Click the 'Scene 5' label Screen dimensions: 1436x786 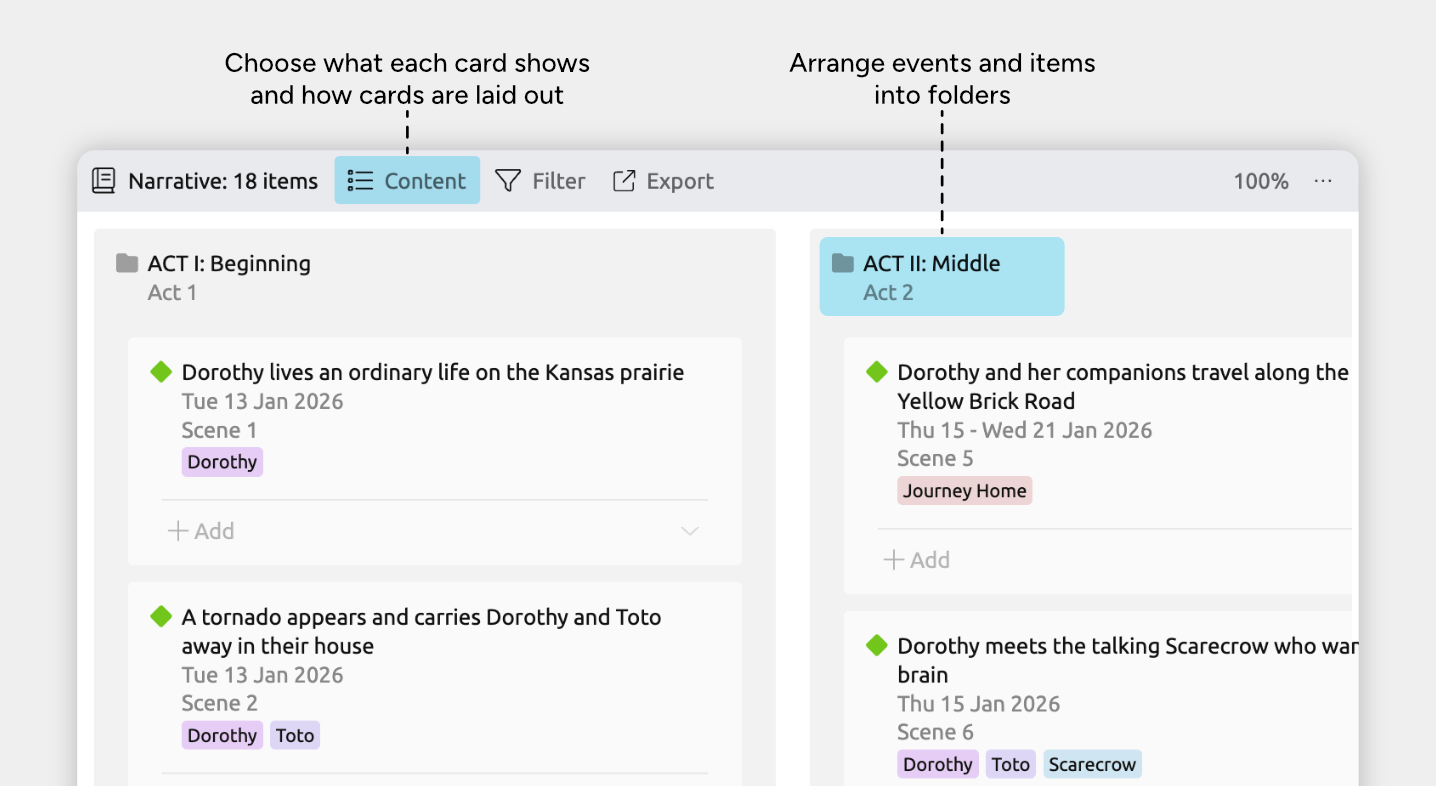pos(935,458)
